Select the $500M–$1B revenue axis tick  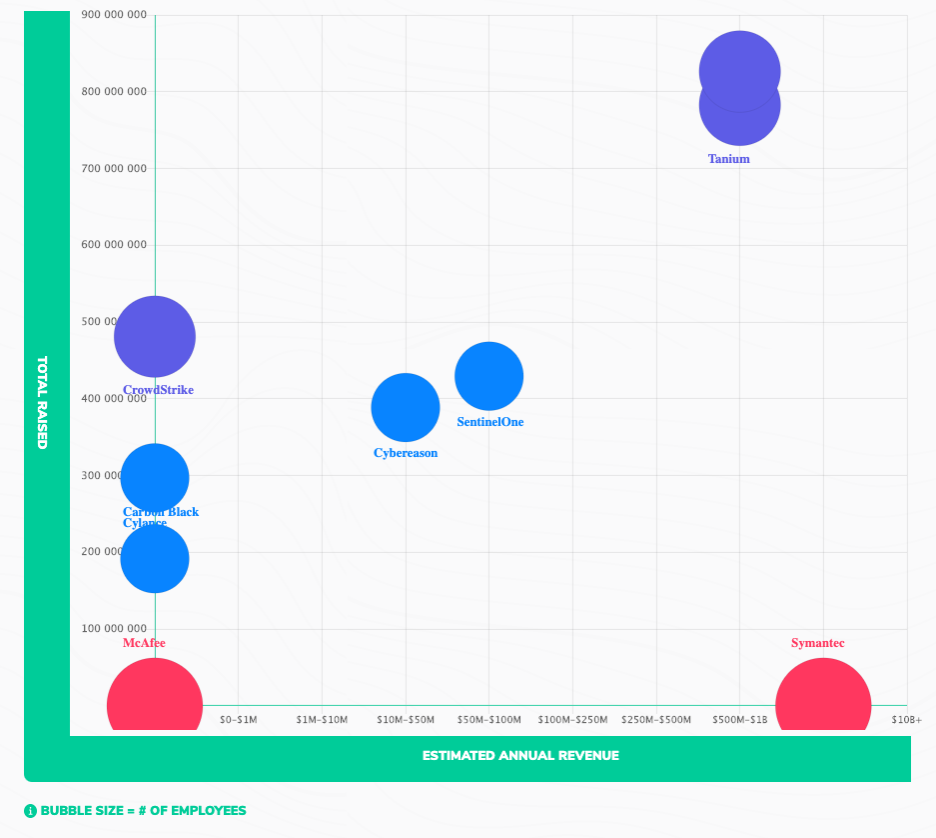pos(739,720)
